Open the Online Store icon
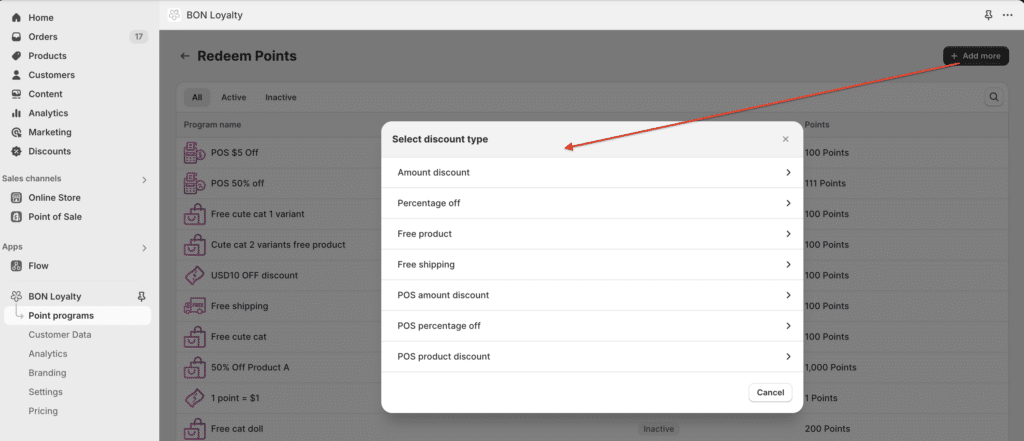This screenshot has width=1024, height=441. pos(16,197)
